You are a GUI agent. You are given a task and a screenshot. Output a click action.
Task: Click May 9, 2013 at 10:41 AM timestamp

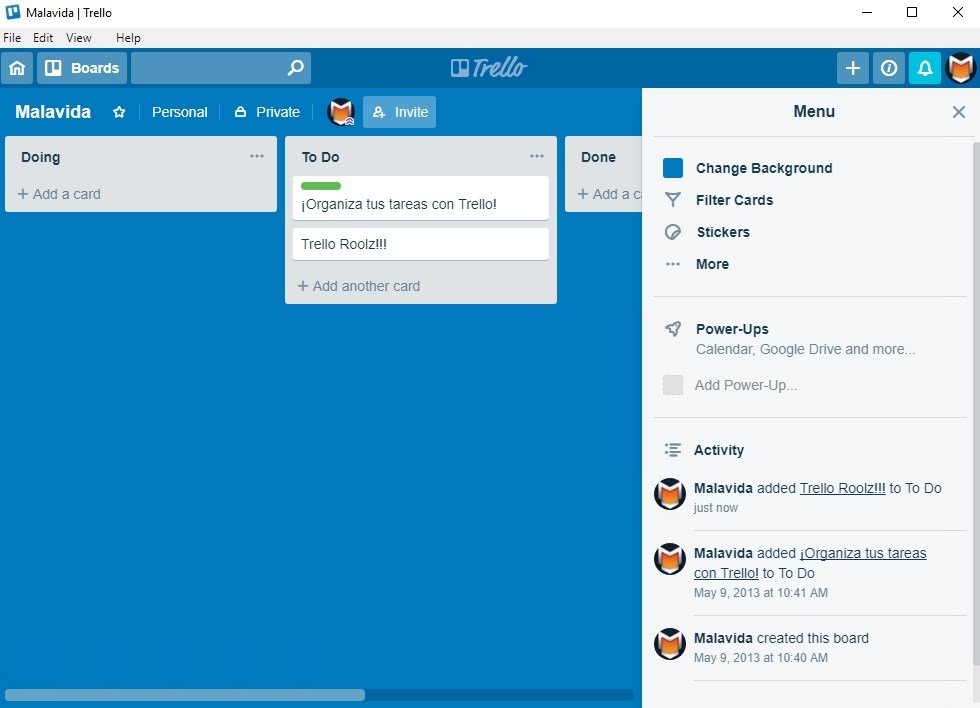pos(761,592)
